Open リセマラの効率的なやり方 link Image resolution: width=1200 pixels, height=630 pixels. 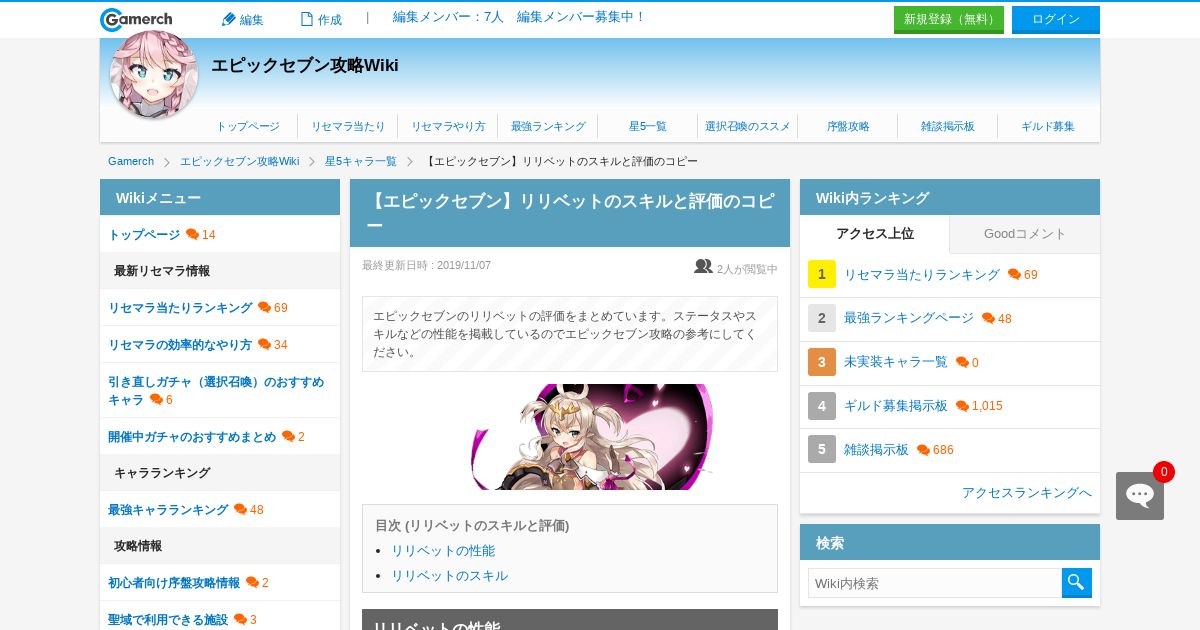180,345
